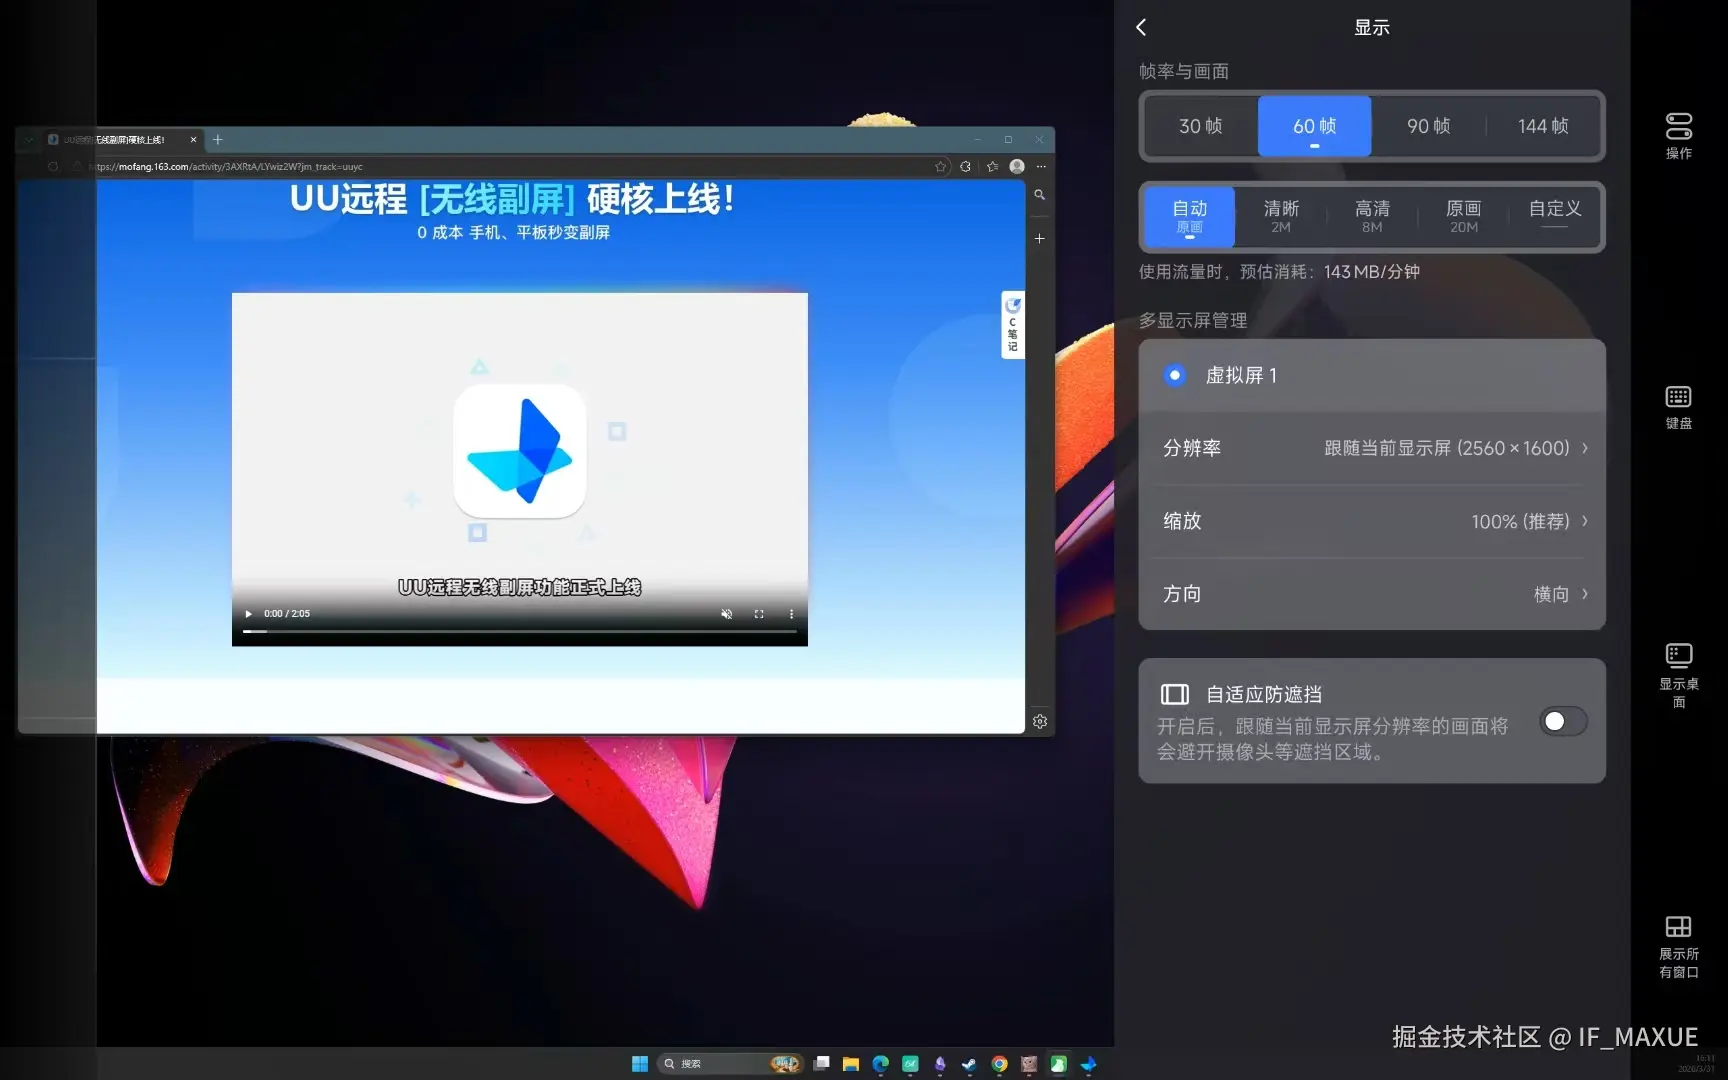Image resolution: width=1728 pixels, height=1080 pixels.
Task: Click the Edge address bar URL
Action: pyautogui.click(x=228, y=167)
